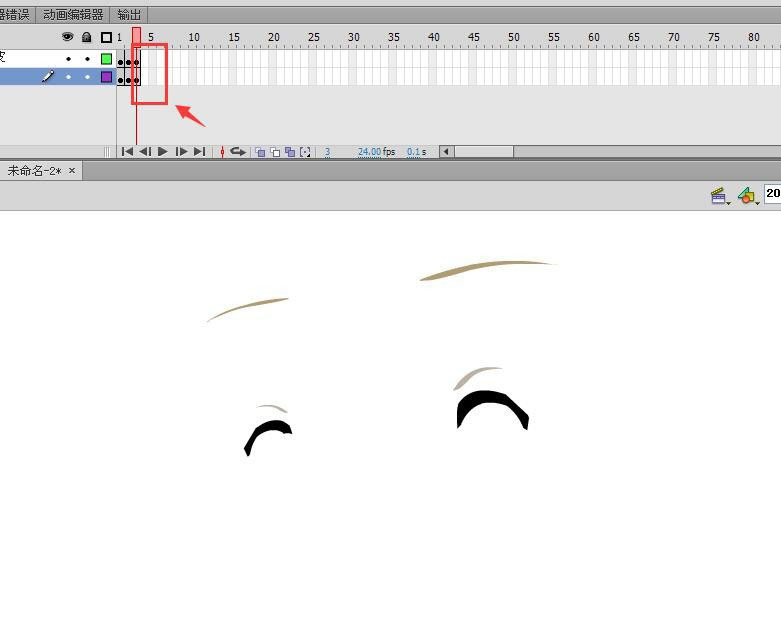Enable Onion Skin Outlines icon
781x634 pixels.
[x=275, y=152]
